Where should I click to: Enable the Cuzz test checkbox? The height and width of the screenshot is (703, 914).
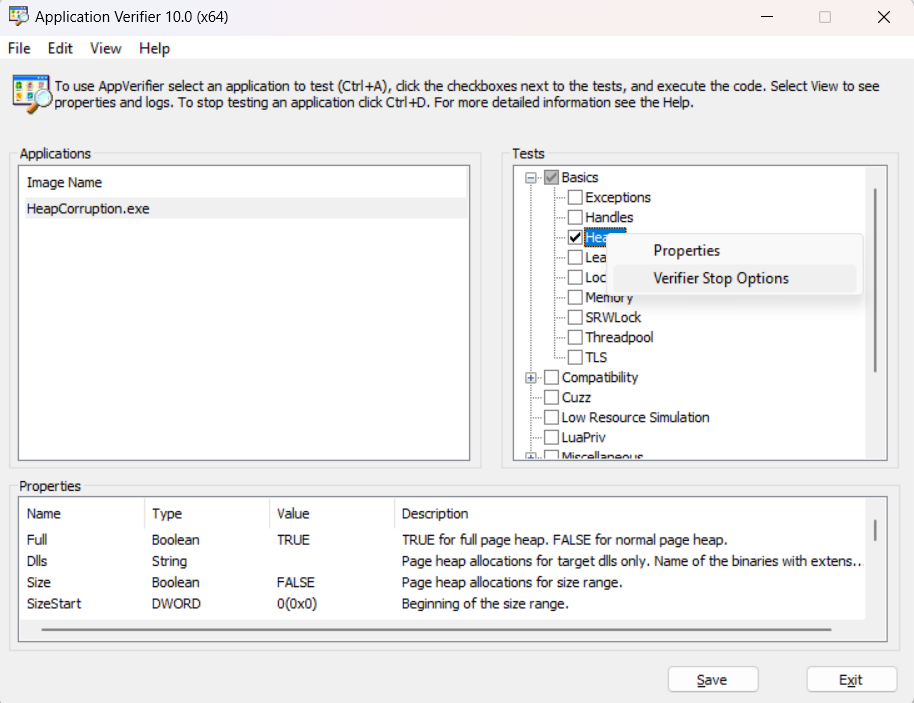coord(551,398)
